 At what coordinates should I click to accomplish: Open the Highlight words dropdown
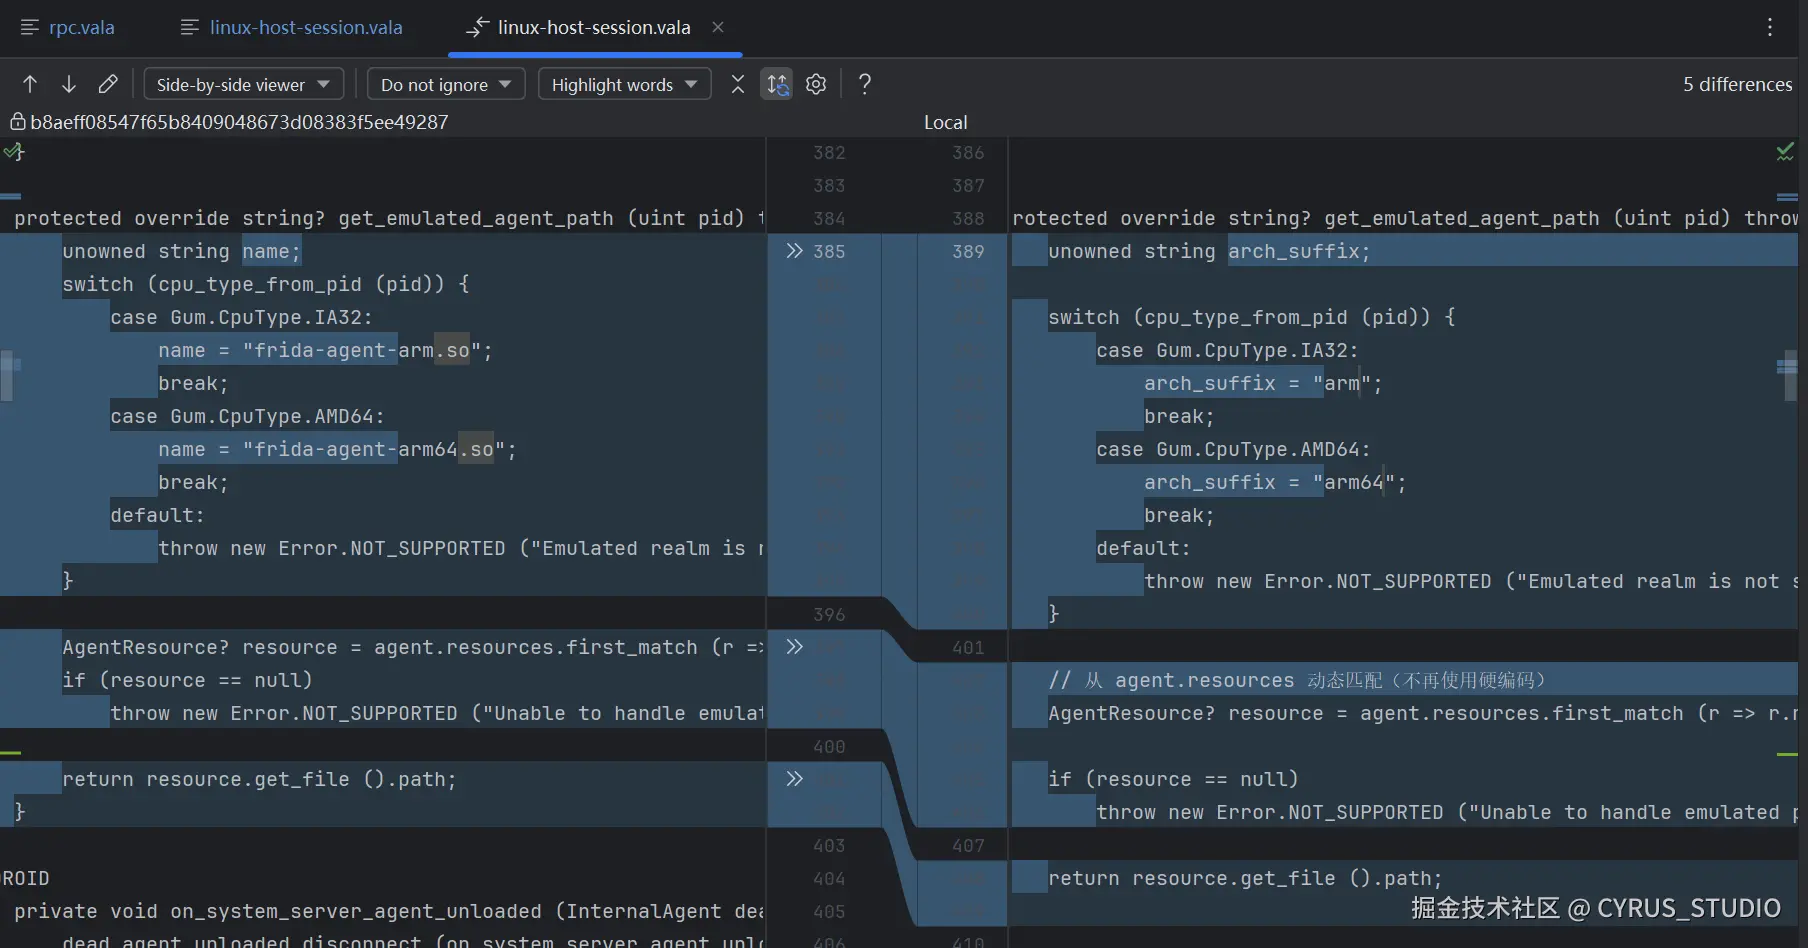tap(624, 84)
